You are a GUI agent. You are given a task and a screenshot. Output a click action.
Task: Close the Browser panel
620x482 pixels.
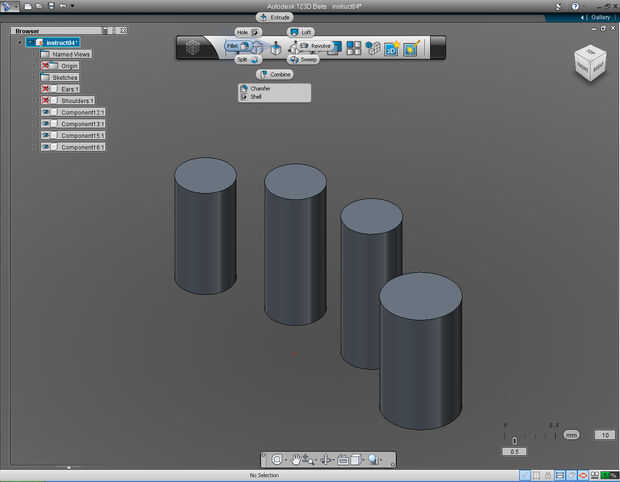[x=123, y=30]
